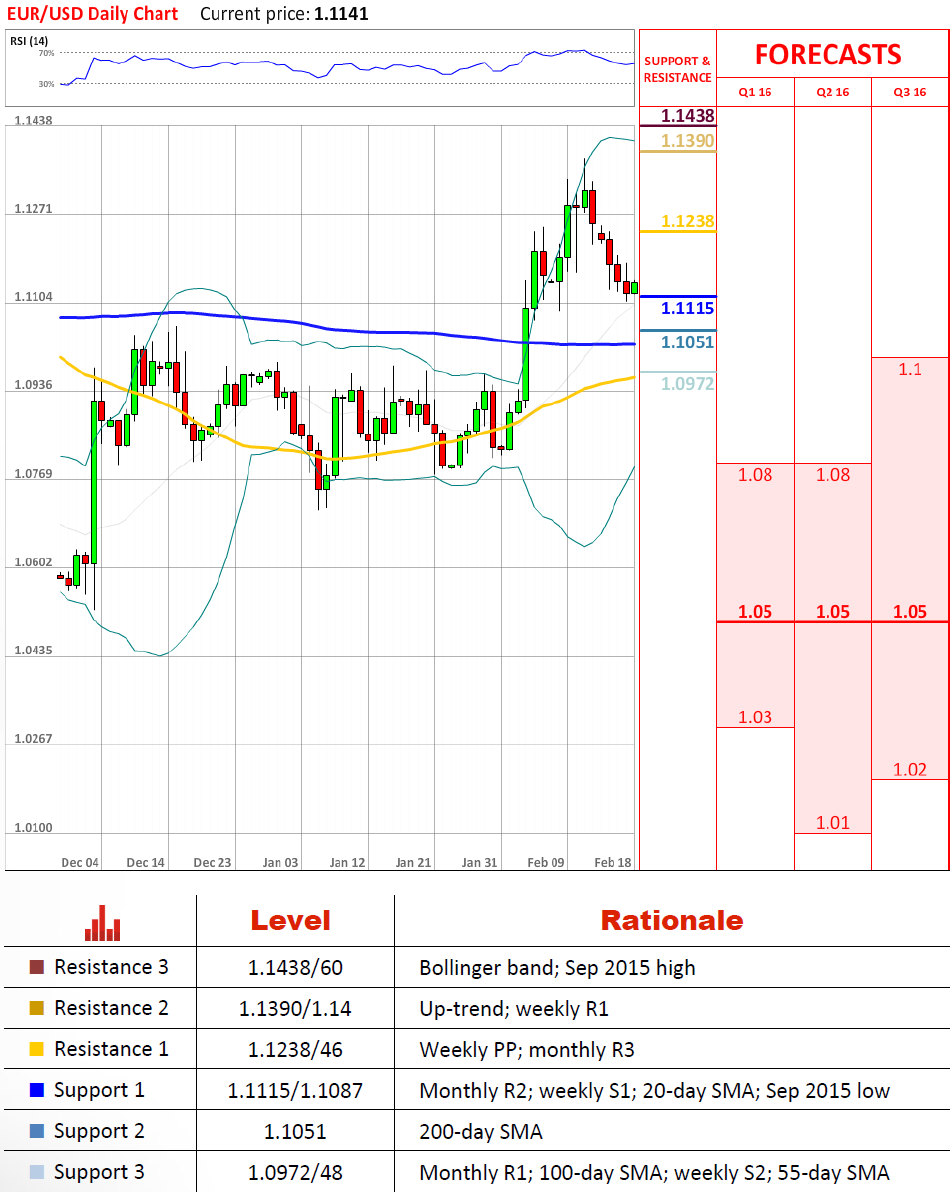952x1192 pixels.
Task: Click the Q3 16 median forecast 1.05
Action: (909, 612)
